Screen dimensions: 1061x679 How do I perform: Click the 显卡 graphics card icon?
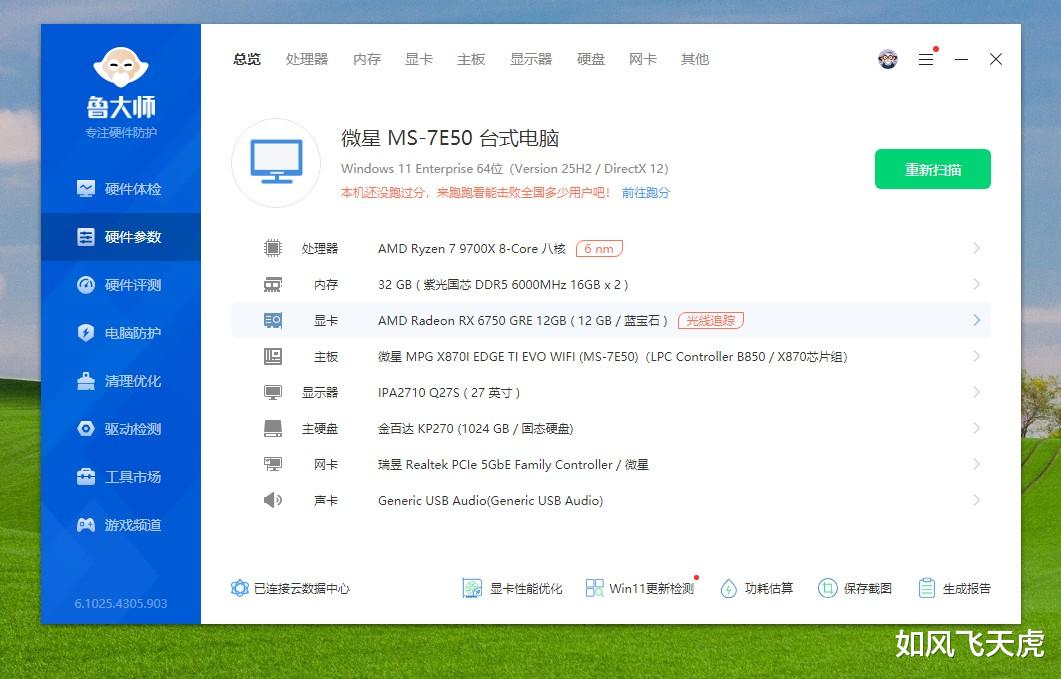(x=273, y=321)
